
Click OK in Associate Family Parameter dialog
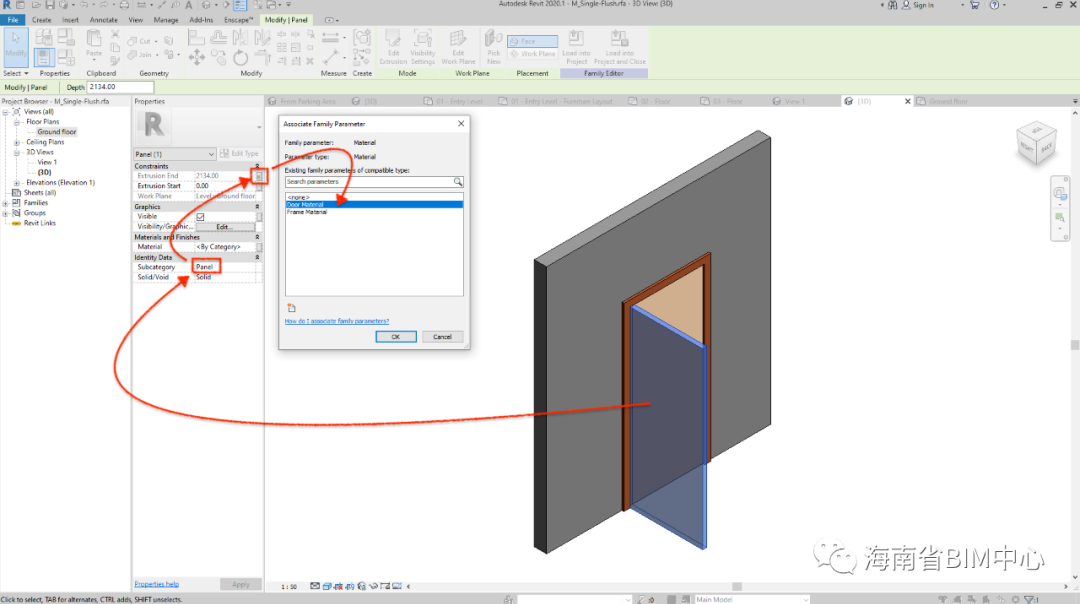395,337
